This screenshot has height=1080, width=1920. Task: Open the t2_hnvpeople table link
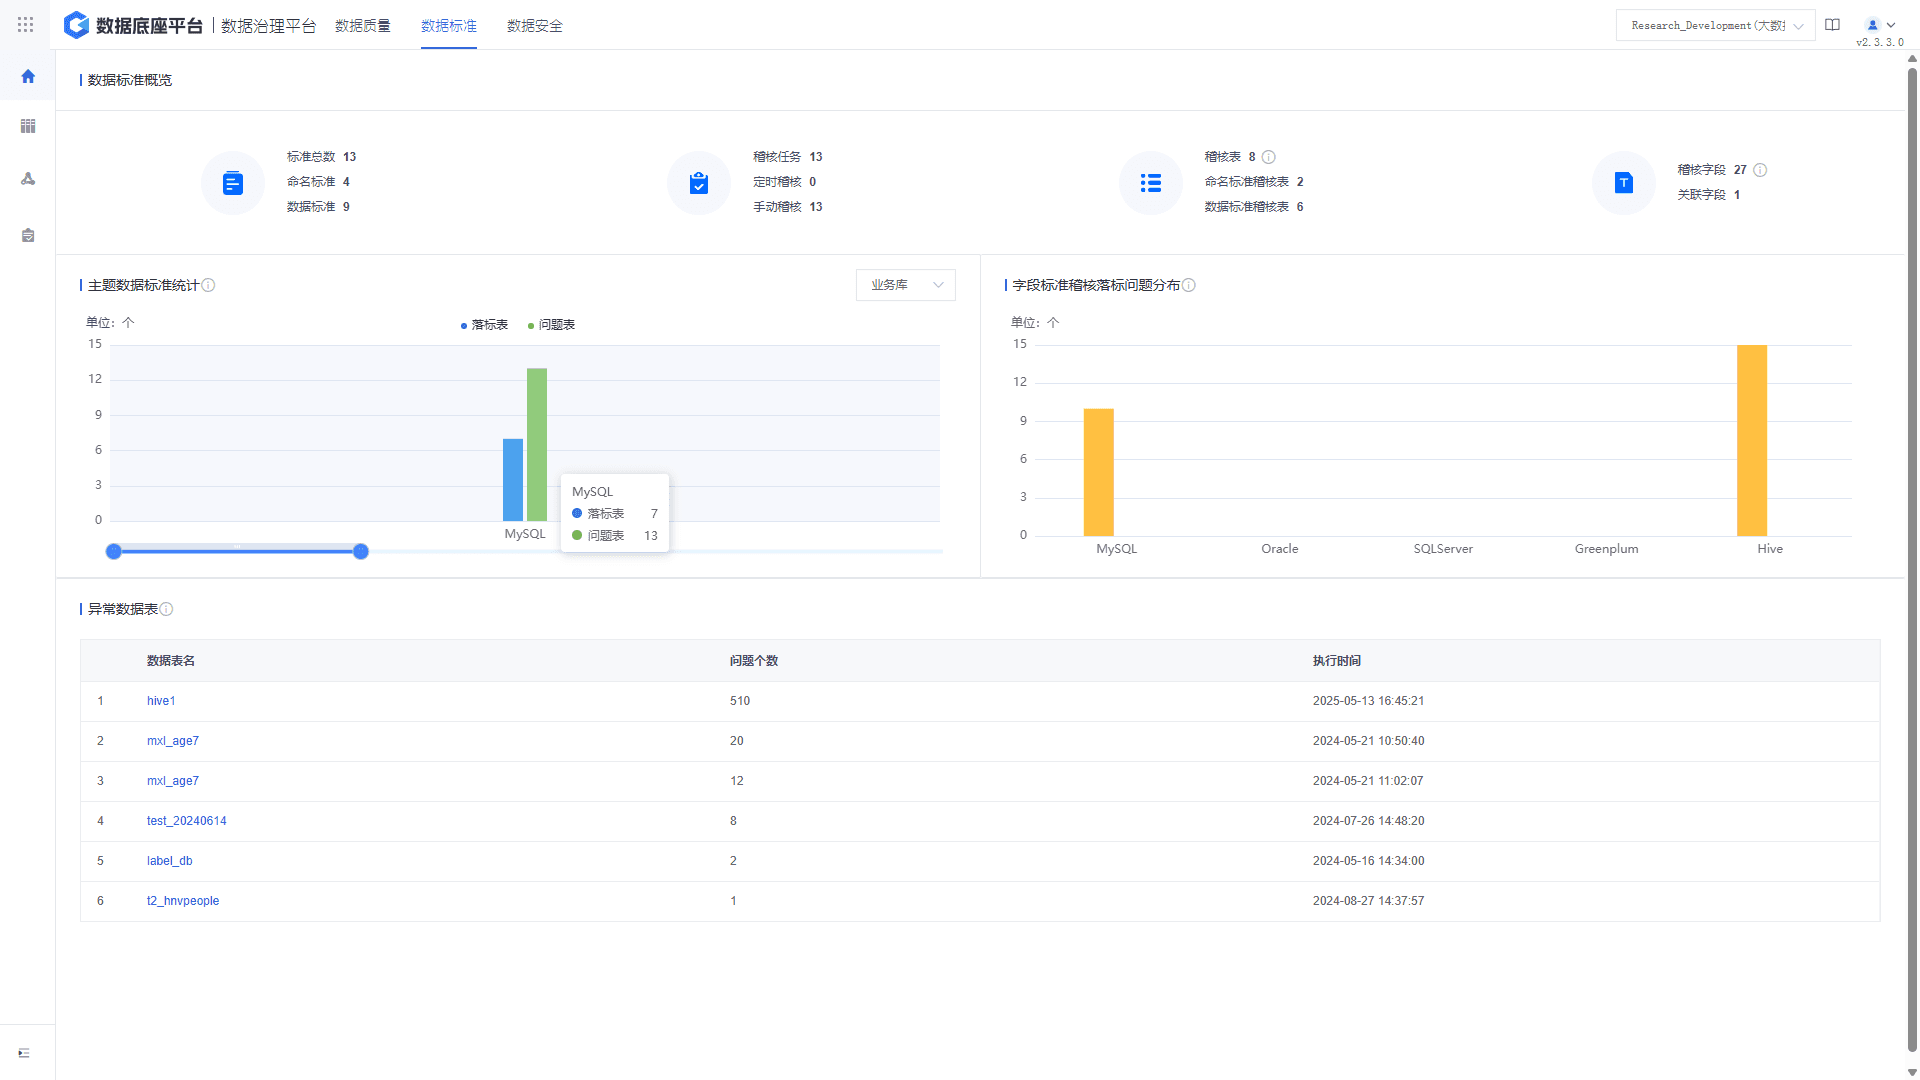pos(183,901)
